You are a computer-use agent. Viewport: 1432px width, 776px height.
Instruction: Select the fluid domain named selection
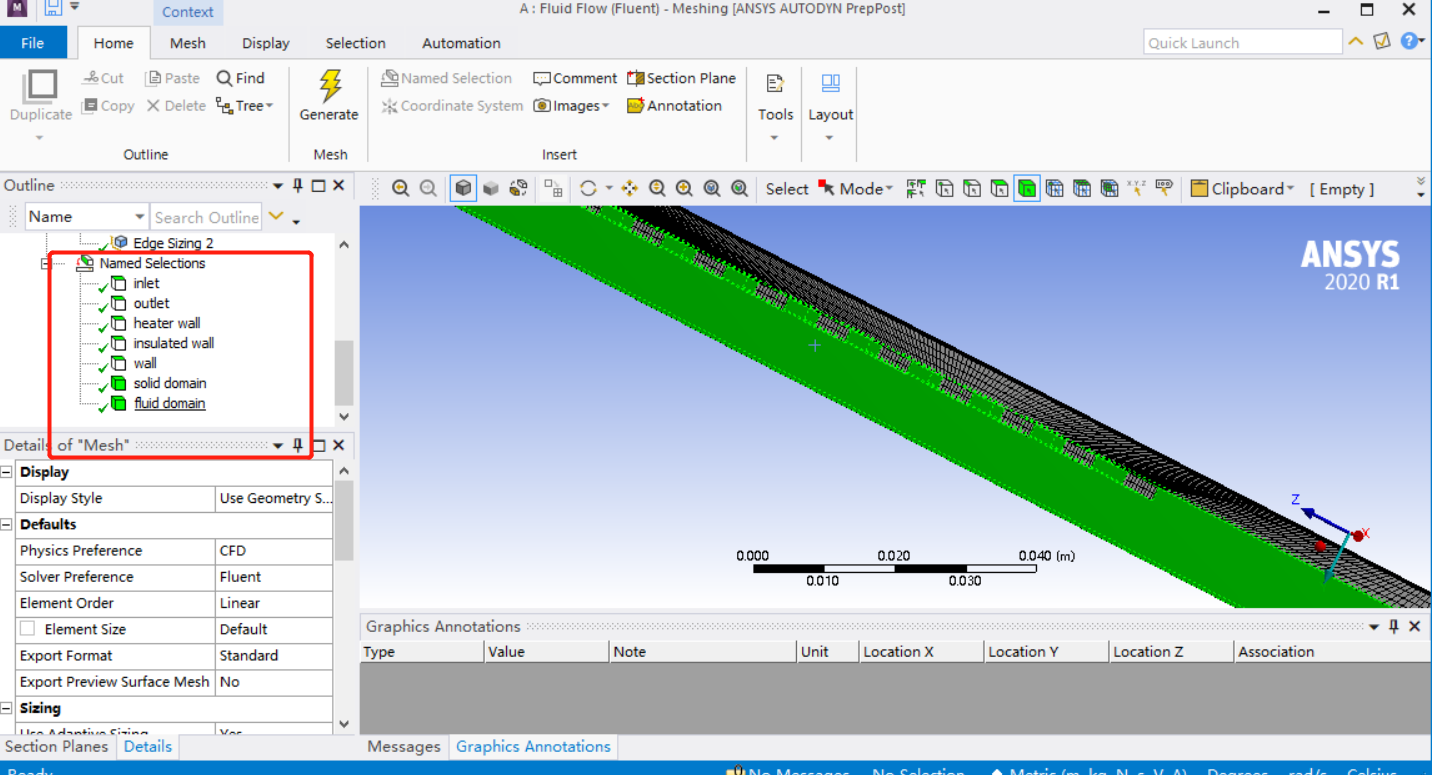click(x=169, y=403)
